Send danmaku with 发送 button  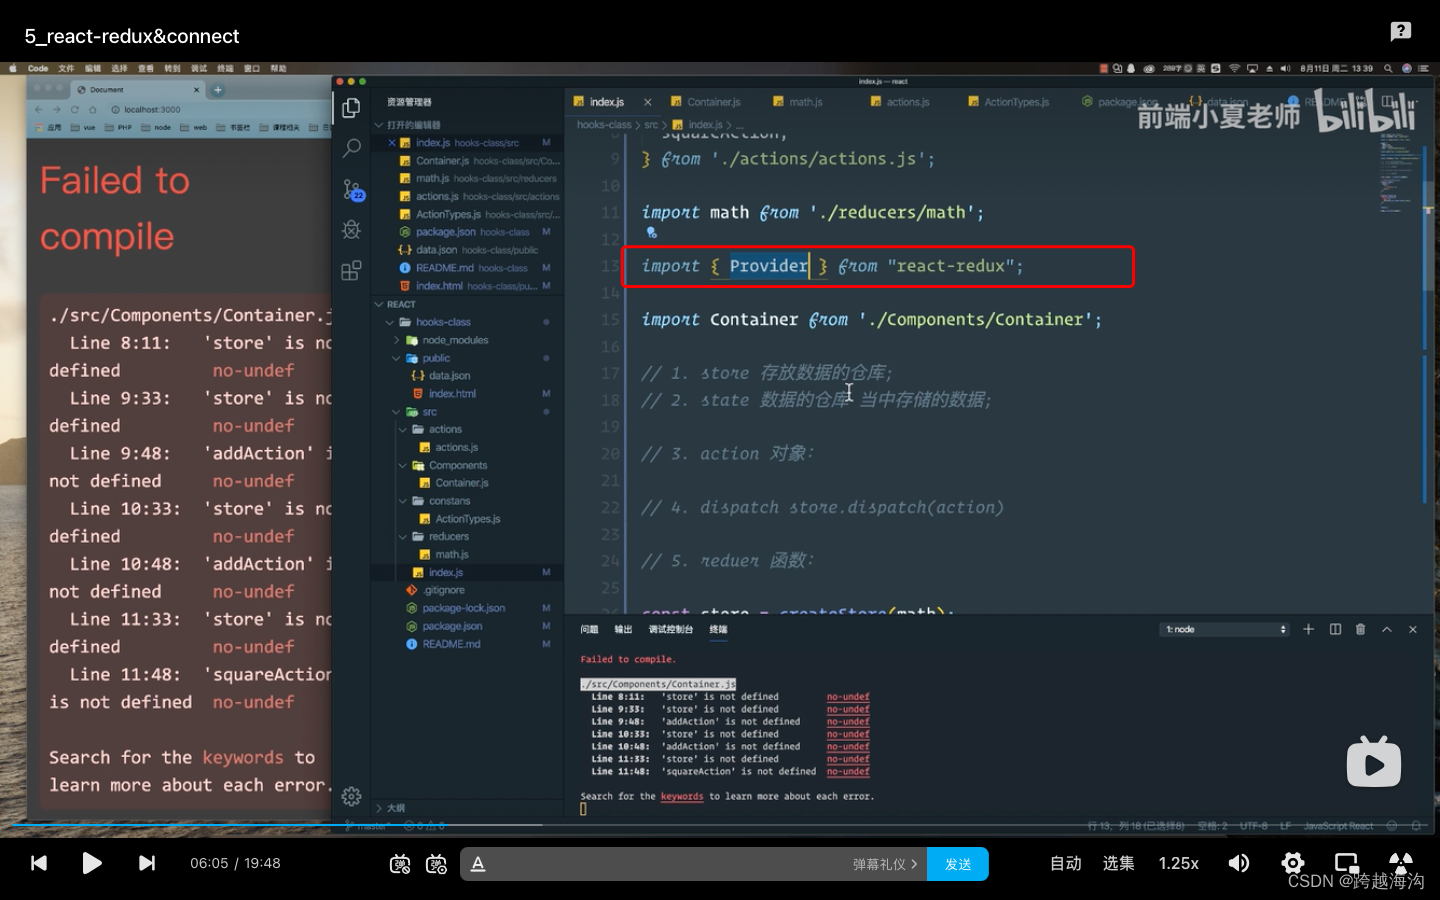(958, 864)
